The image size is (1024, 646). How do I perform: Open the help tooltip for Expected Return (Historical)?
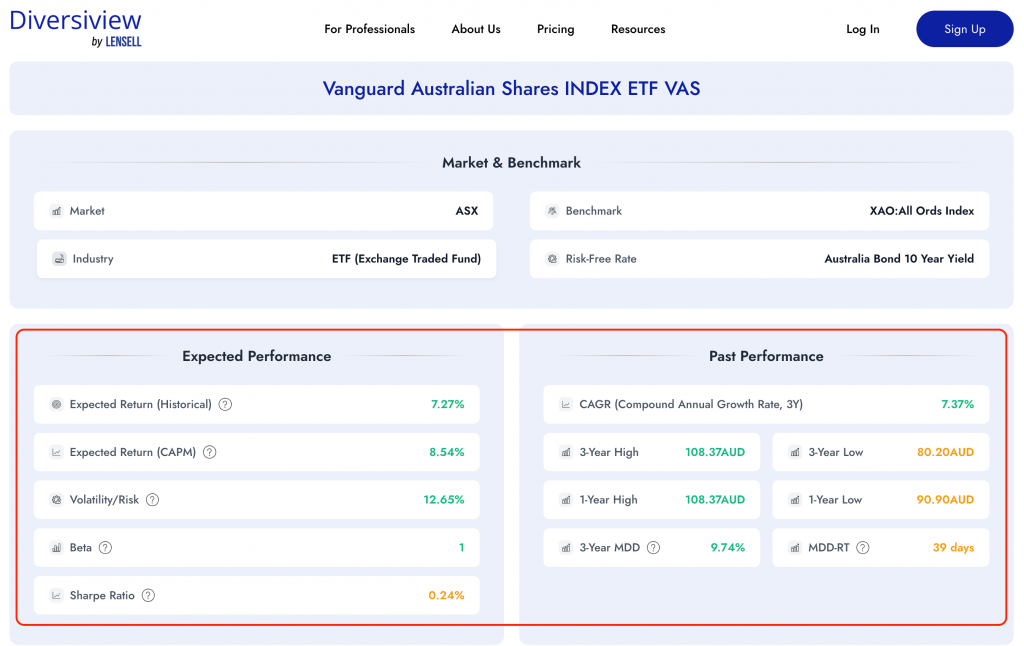[x=225, y=404]
